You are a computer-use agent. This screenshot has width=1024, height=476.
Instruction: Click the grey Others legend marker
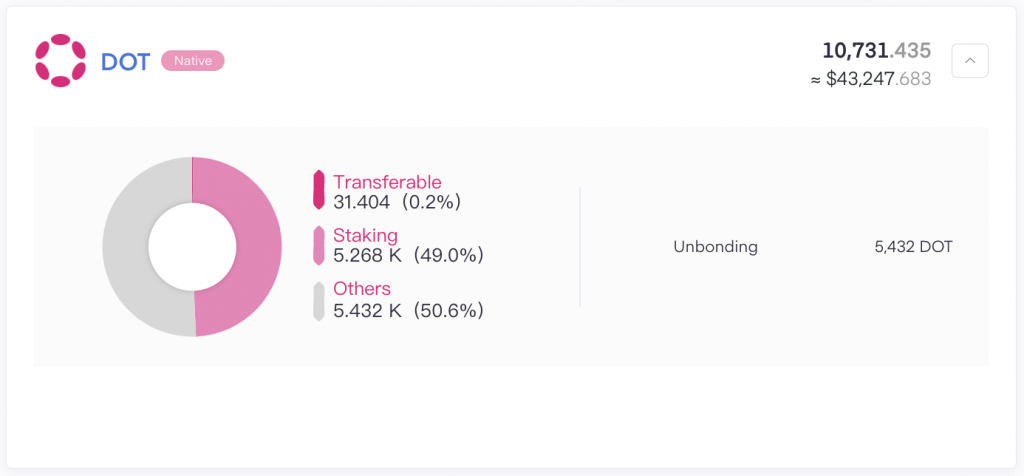click(x=319, y=301)
